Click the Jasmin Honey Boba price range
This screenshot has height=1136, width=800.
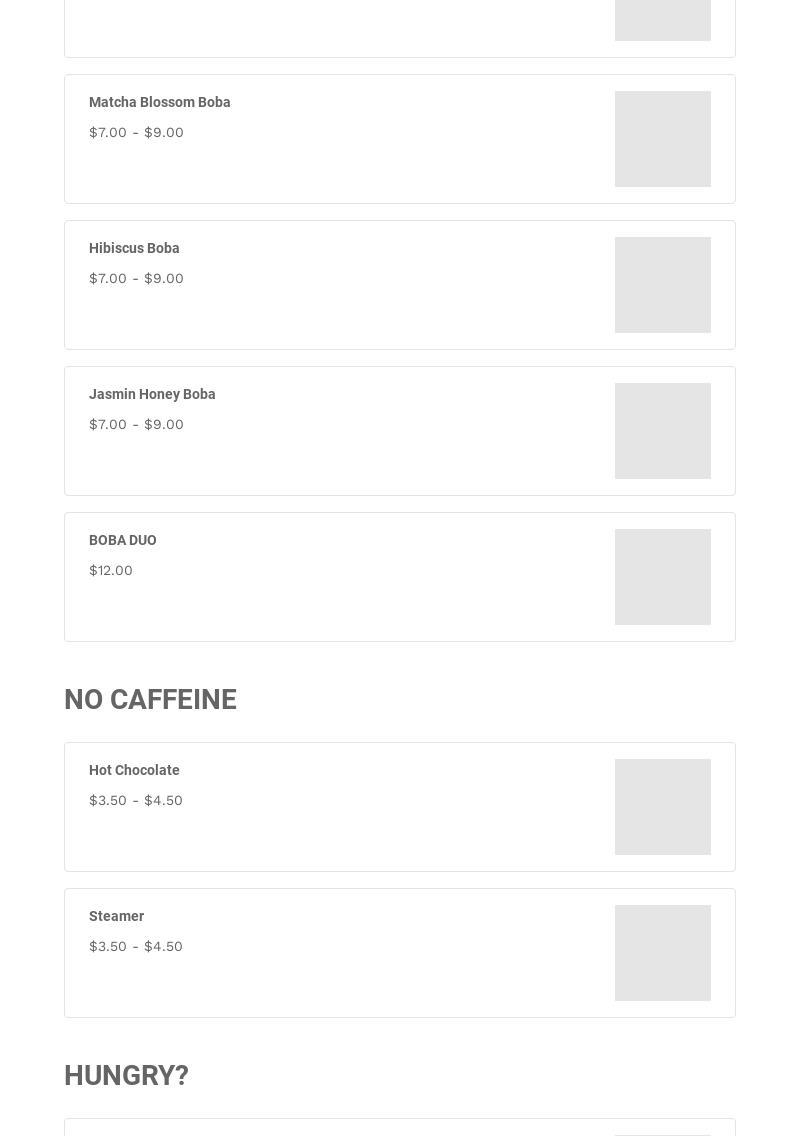click(x=136, y=424)
